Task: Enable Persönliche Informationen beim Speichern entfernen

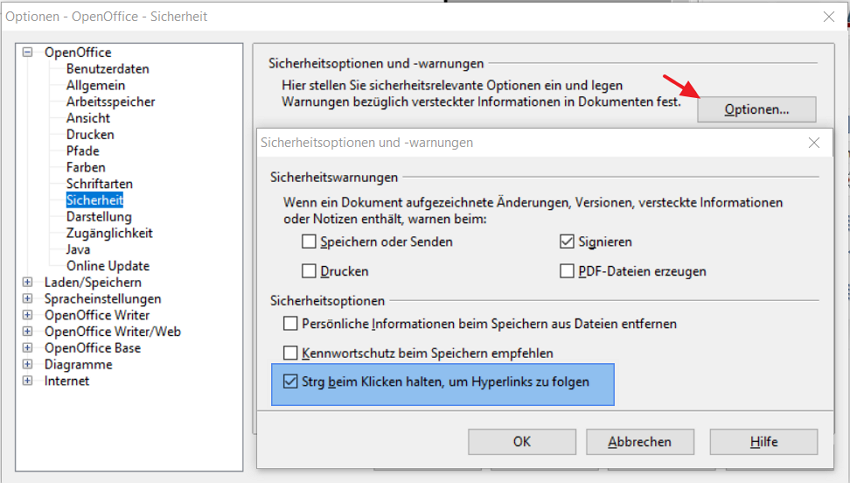Action: point(291,324)
